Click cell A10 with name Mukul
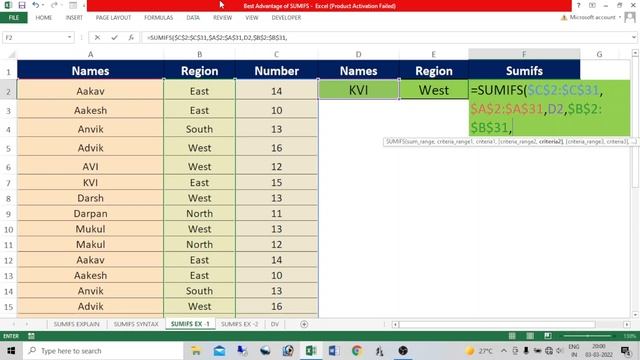This screenshot has height=360, width=640. point(90,229)
